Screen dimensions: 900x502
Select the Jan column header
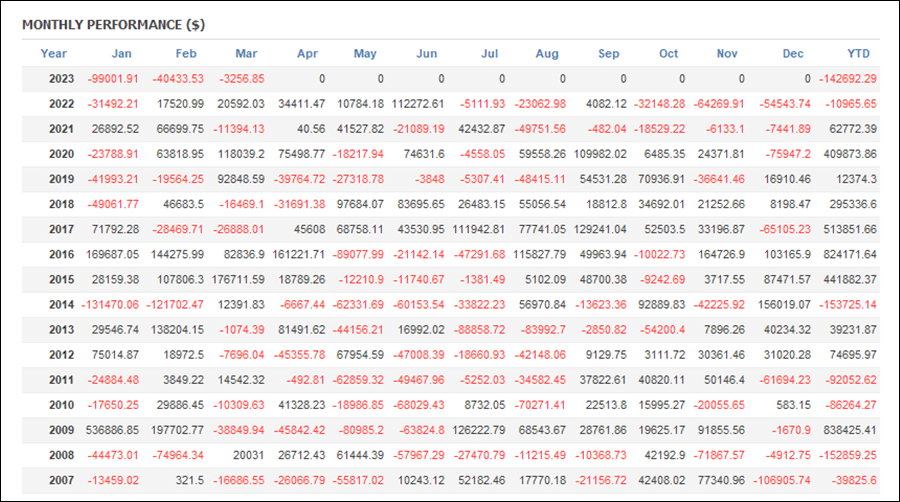point(121,53)
